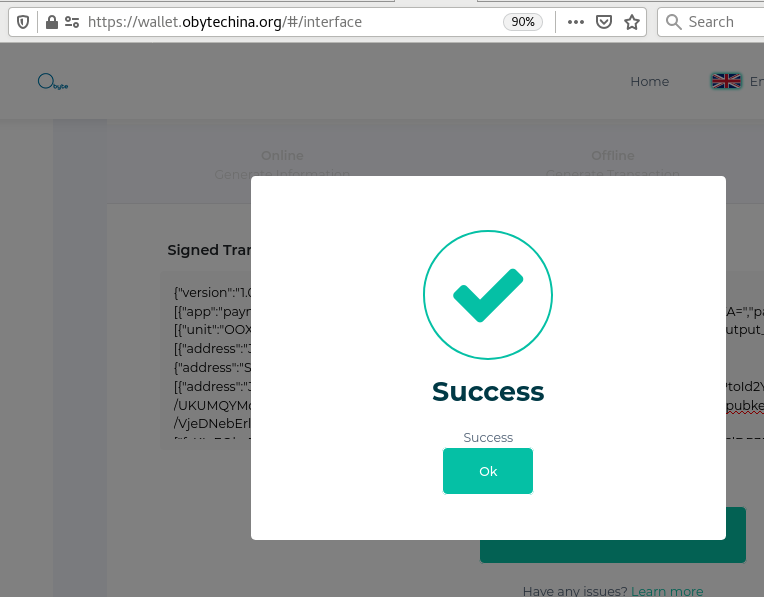Click the large Success heading
Viewport: 764px width, 597px height.
point(488,391)
